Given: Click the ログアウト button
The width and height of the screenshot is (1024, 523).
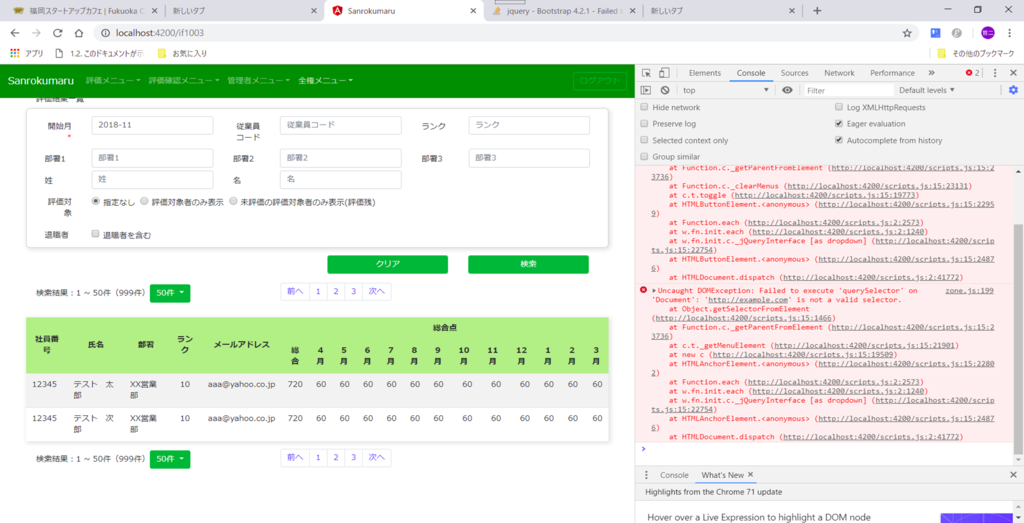Looking at the screenshot, I should [x=600, y=80].
